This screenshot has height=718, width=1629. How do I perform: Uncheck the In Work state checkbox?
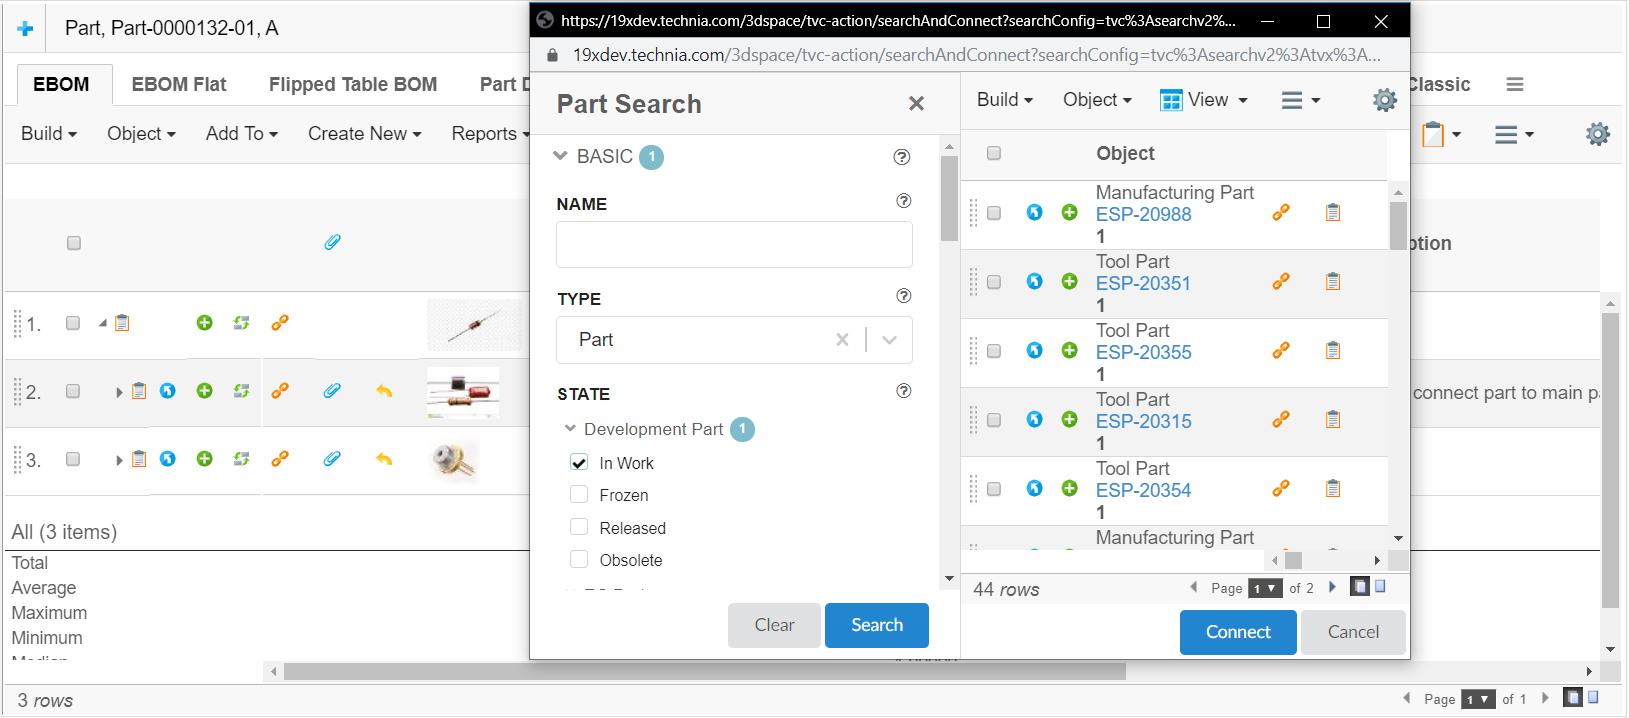tap(579, 463)
